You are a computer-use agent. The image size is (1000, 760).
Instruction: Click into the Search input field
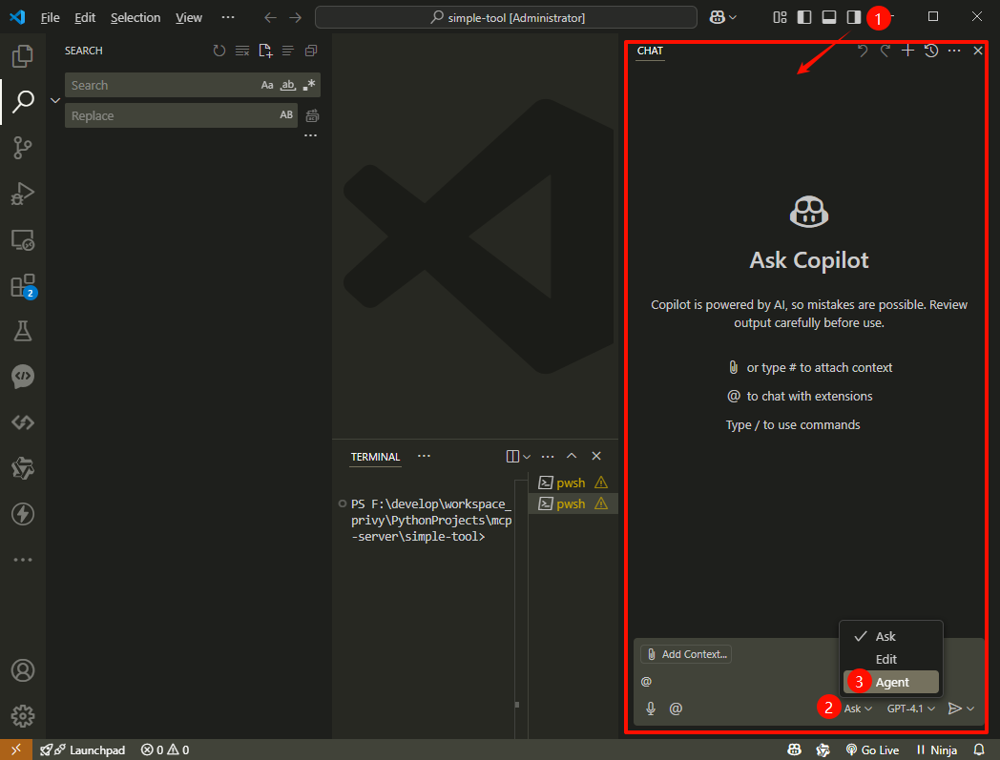coord(160,86)
